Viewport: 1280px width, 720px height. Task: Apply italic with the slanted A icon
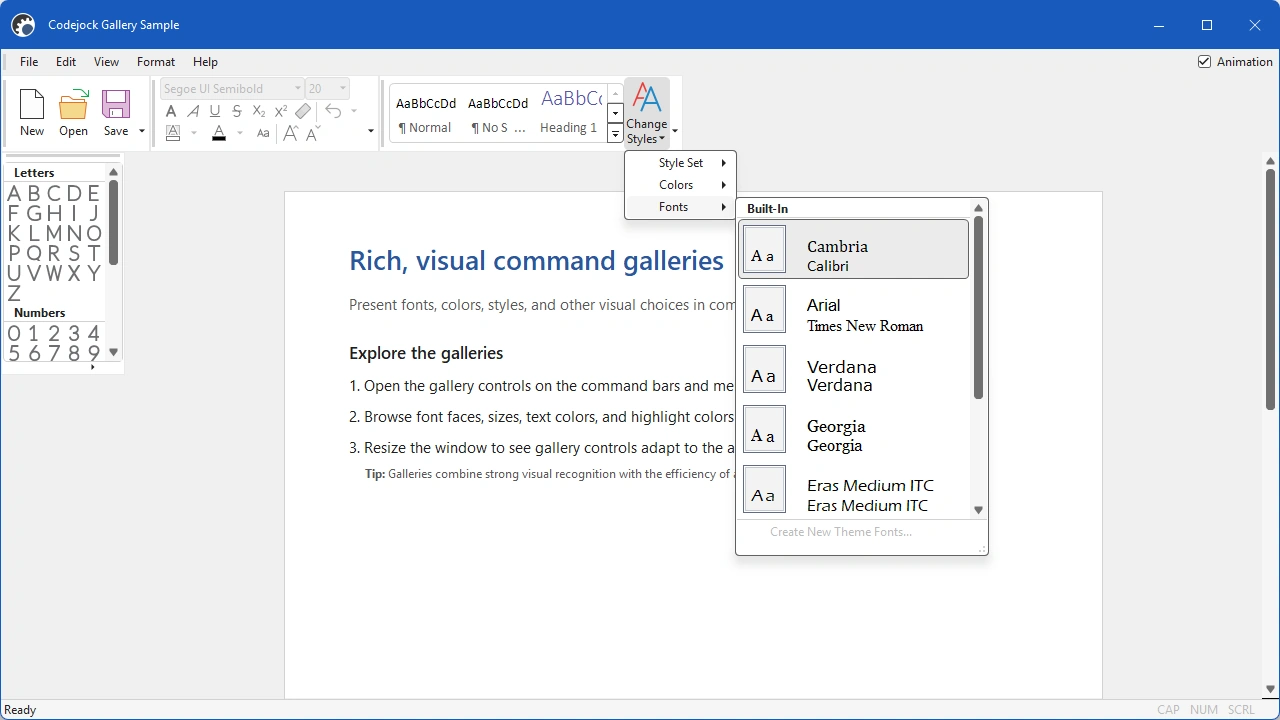tap(193, 111)
